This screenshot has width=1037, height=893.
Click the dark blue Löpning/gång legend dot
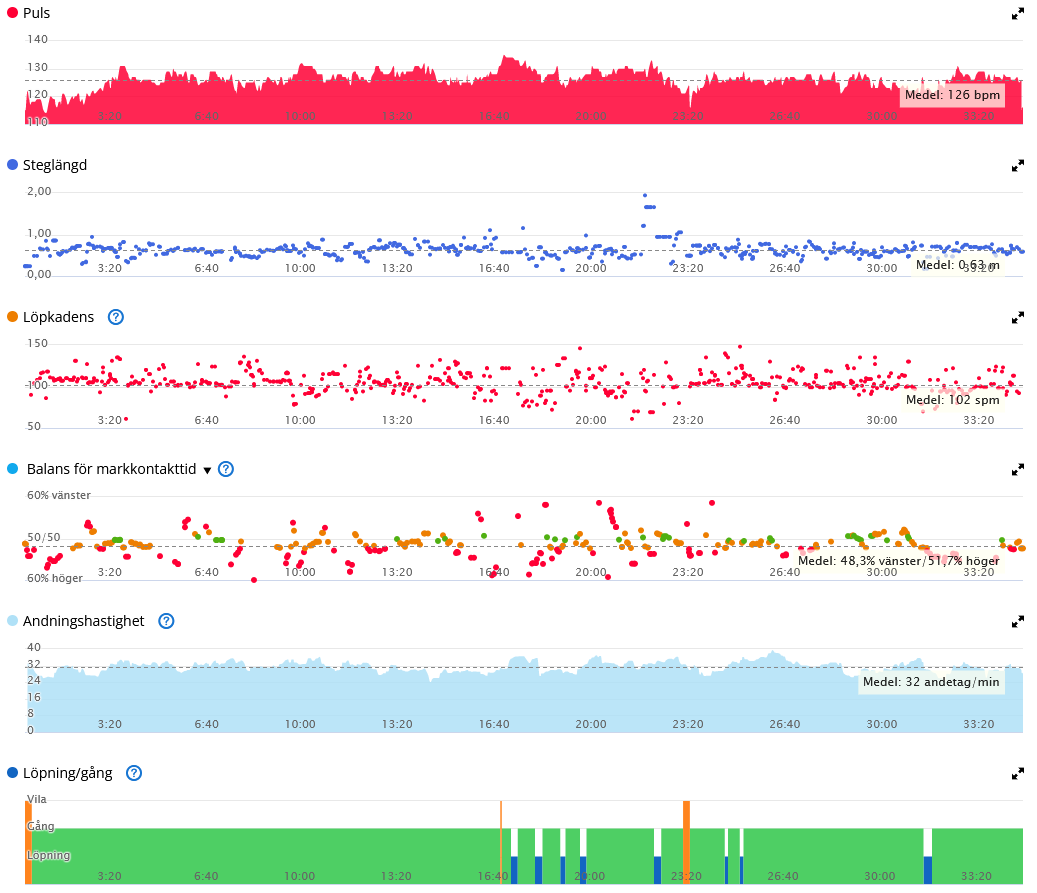coord(13,773)
